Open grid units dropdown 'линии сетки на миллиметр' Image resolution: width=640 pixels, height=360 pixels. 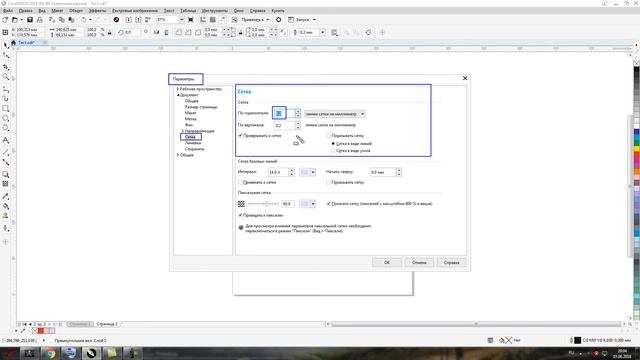click(335, 114)
